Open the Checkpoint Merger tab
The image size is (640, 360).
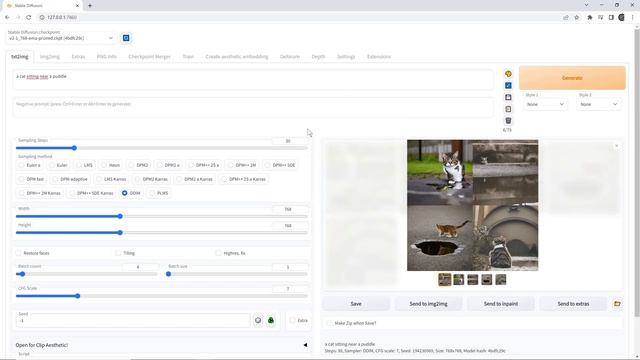click(149, 56)
